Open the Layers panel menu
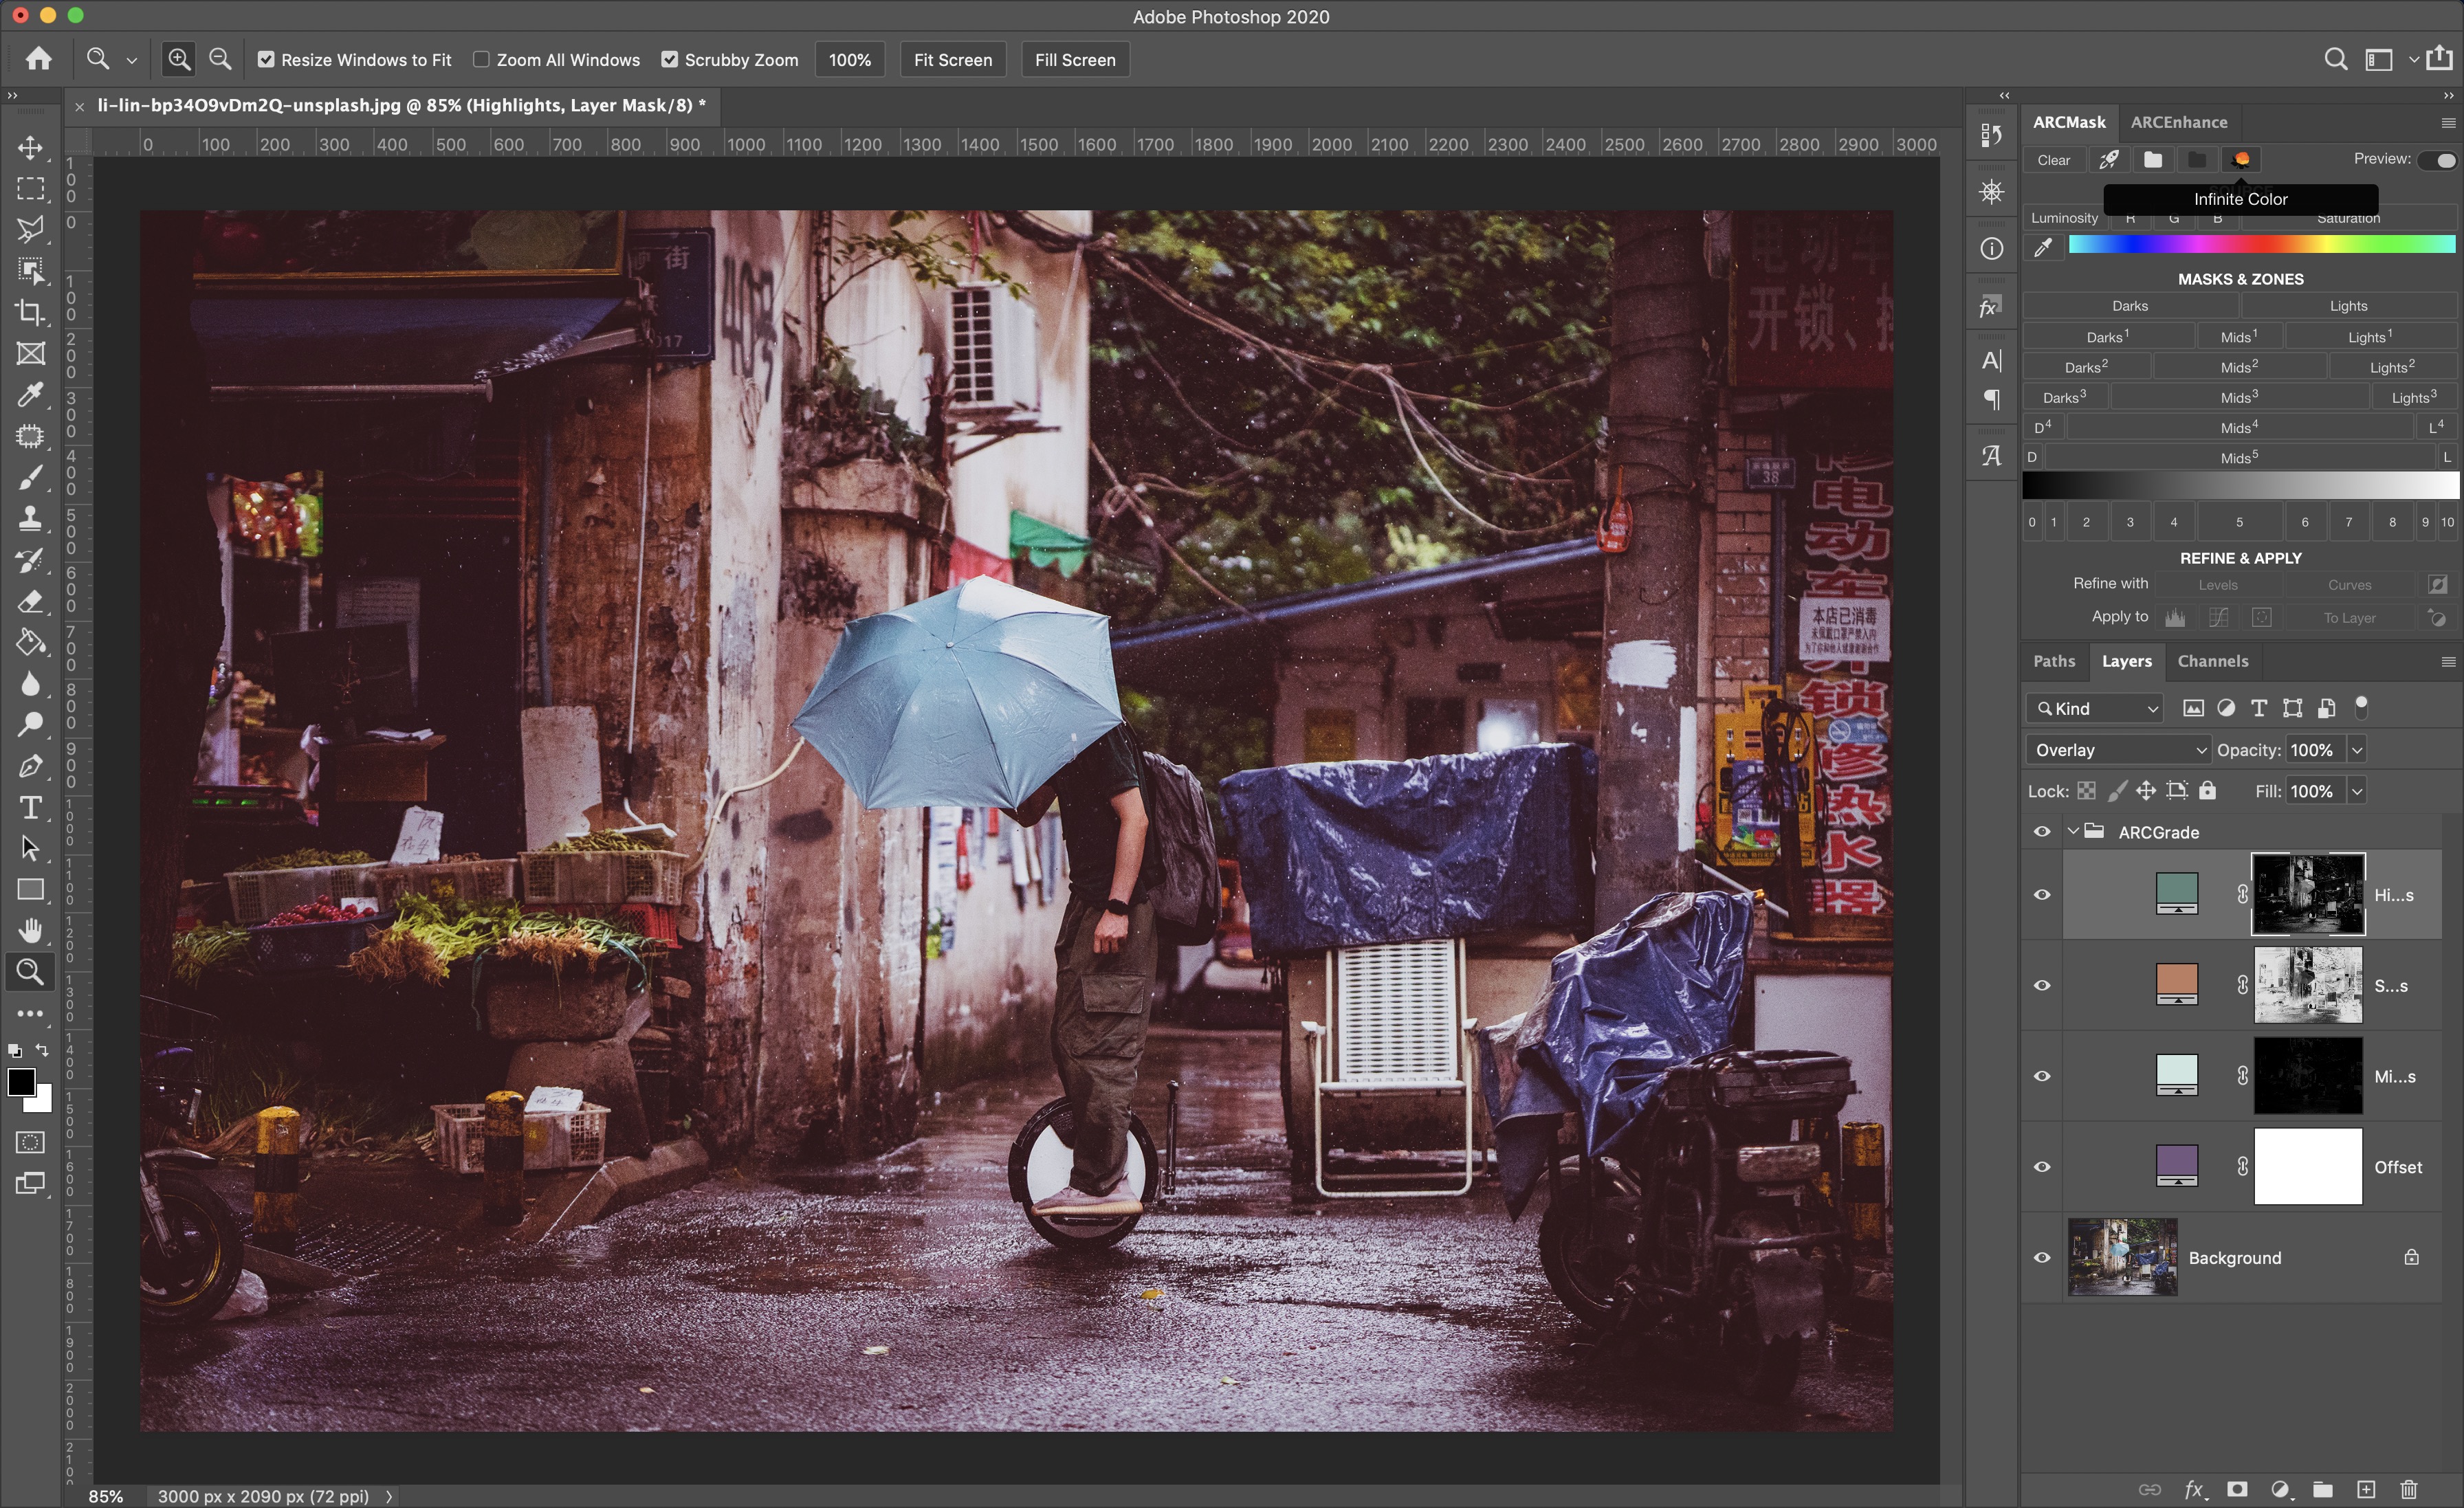Viewport: 2464px width, 1508px height. coord(2447,662)
